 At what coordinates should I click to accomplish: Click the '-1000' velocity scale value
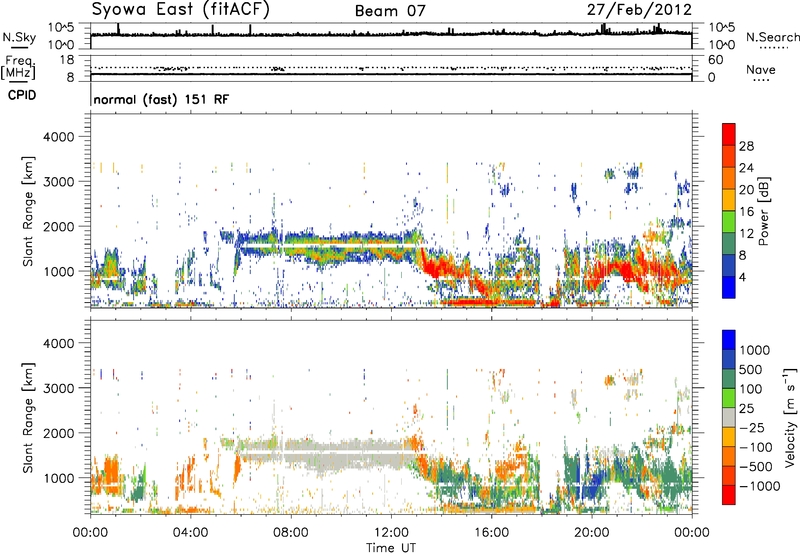coord(759,486)
